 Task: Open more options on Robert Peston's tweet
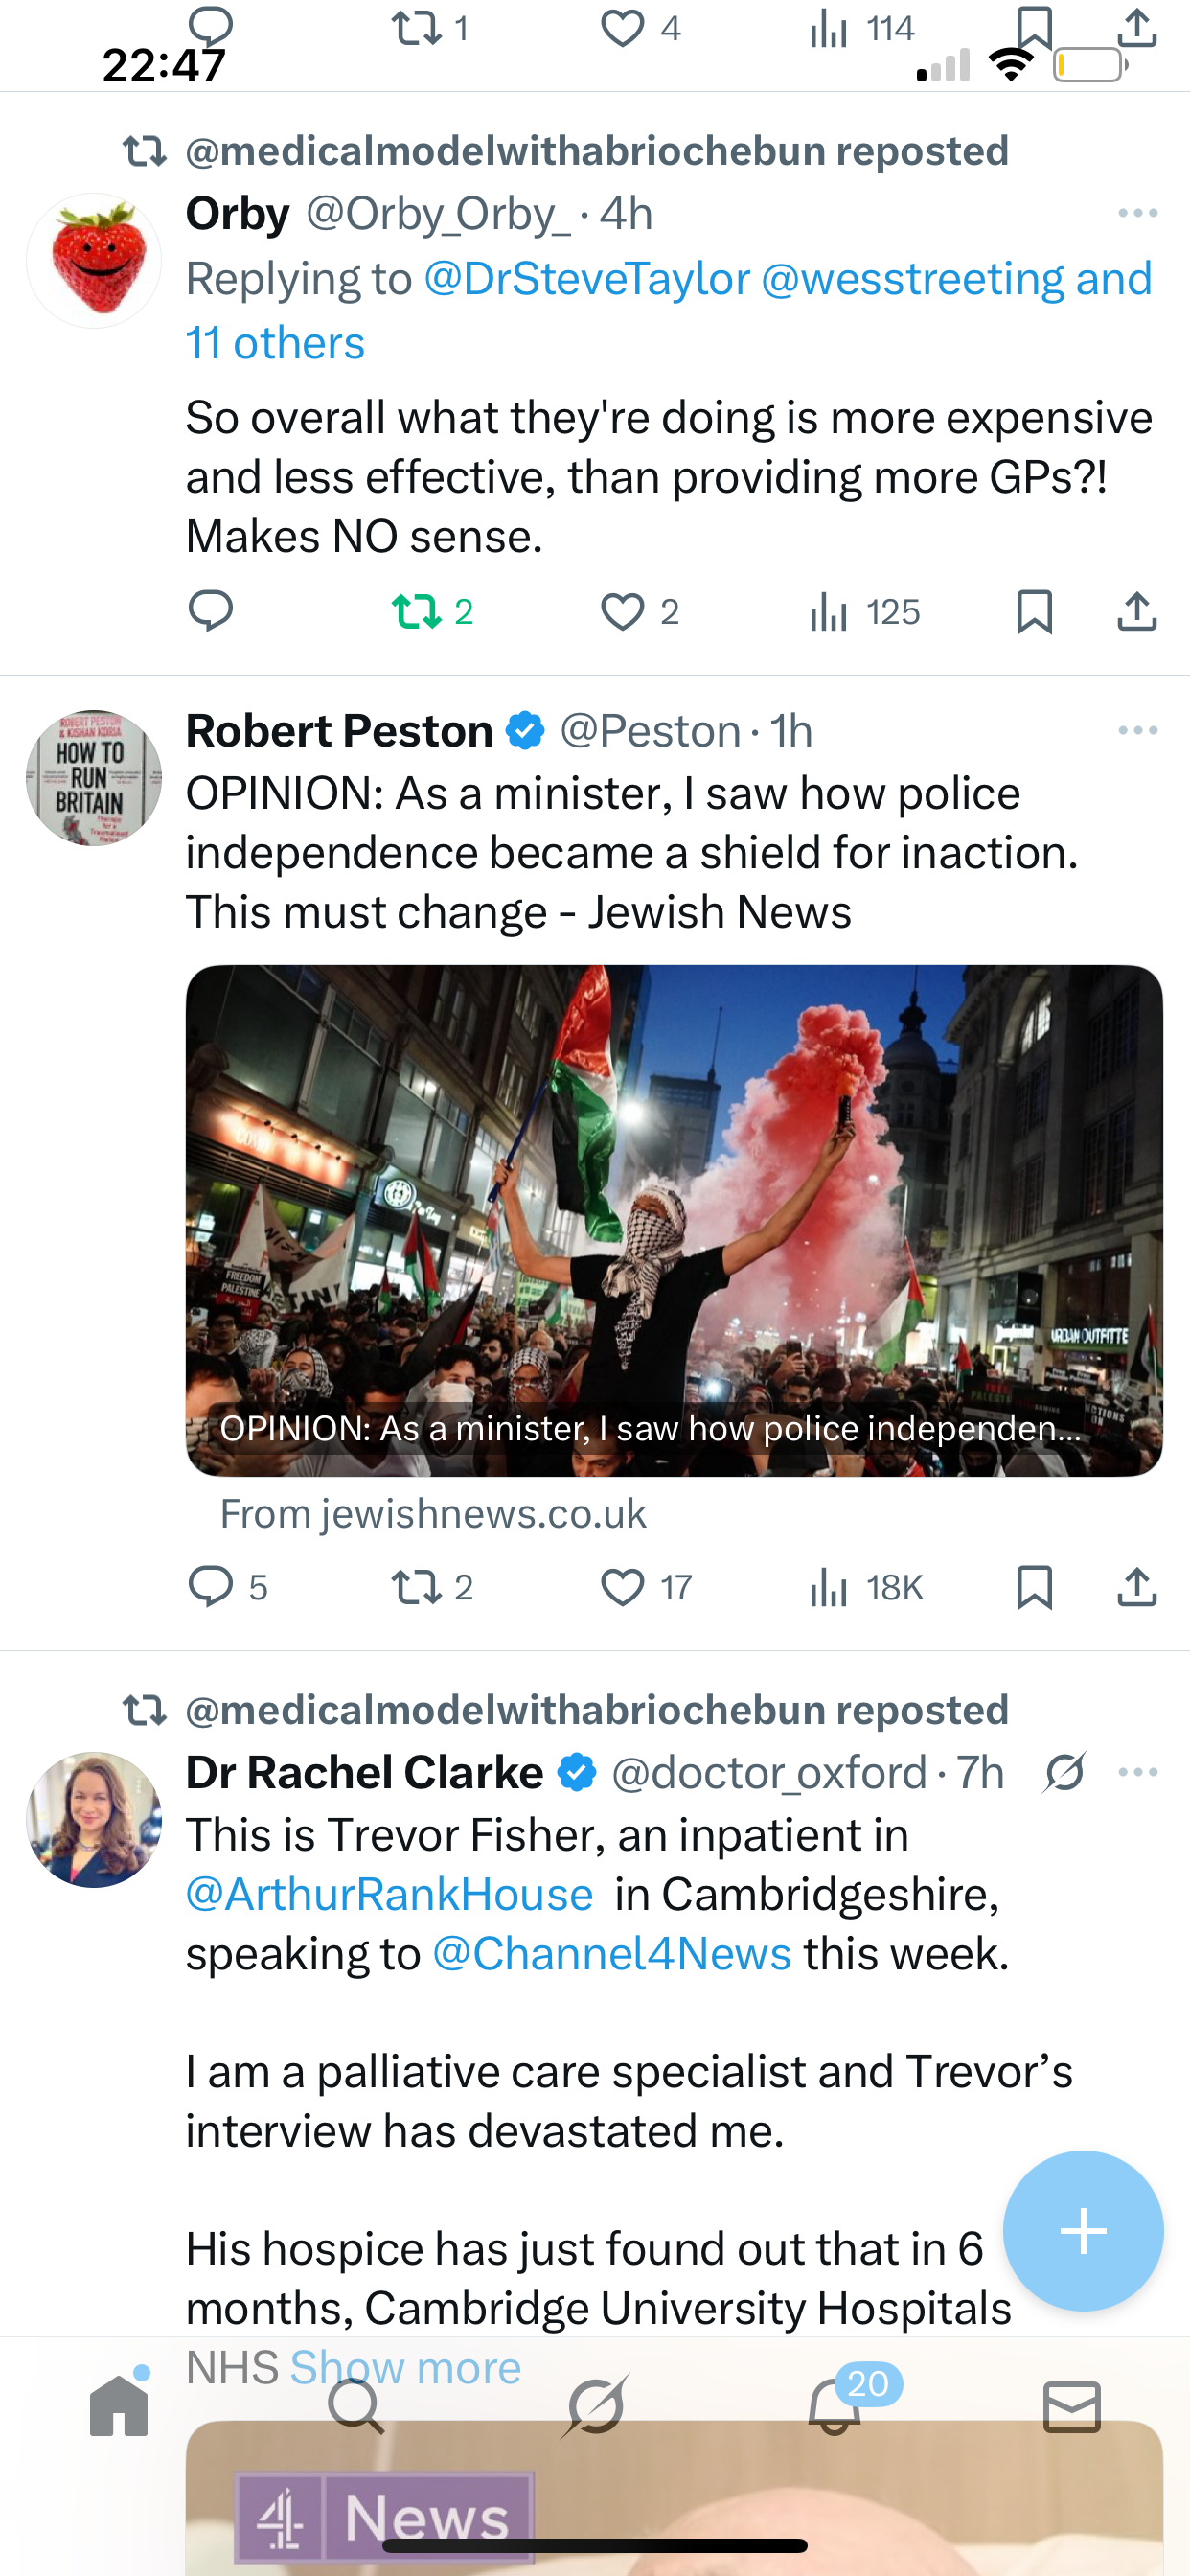point(1137,731)
